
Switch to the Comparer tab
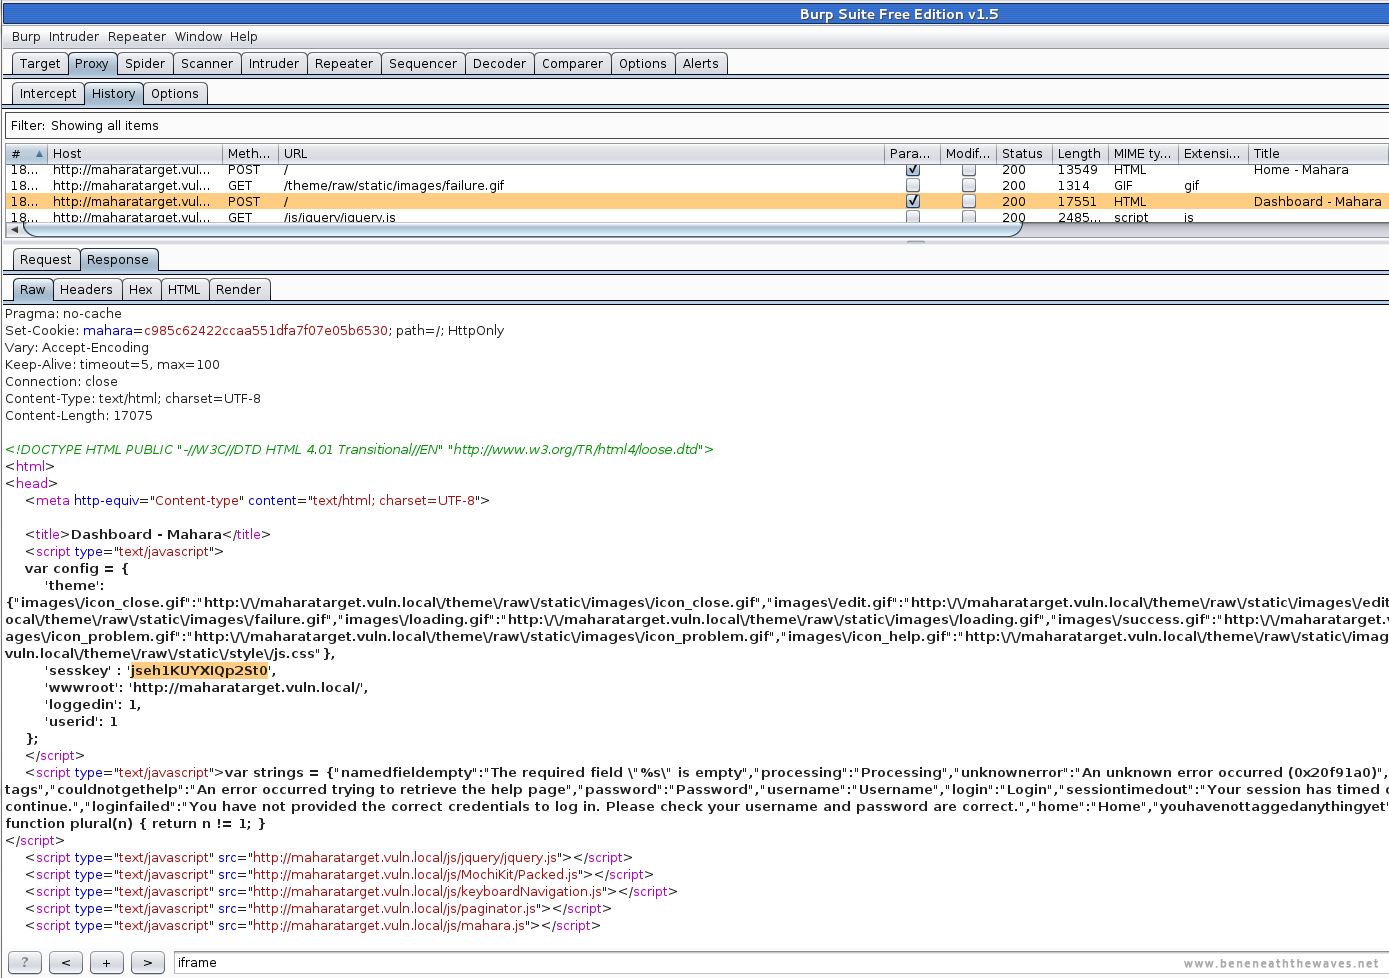click(572, 63)
